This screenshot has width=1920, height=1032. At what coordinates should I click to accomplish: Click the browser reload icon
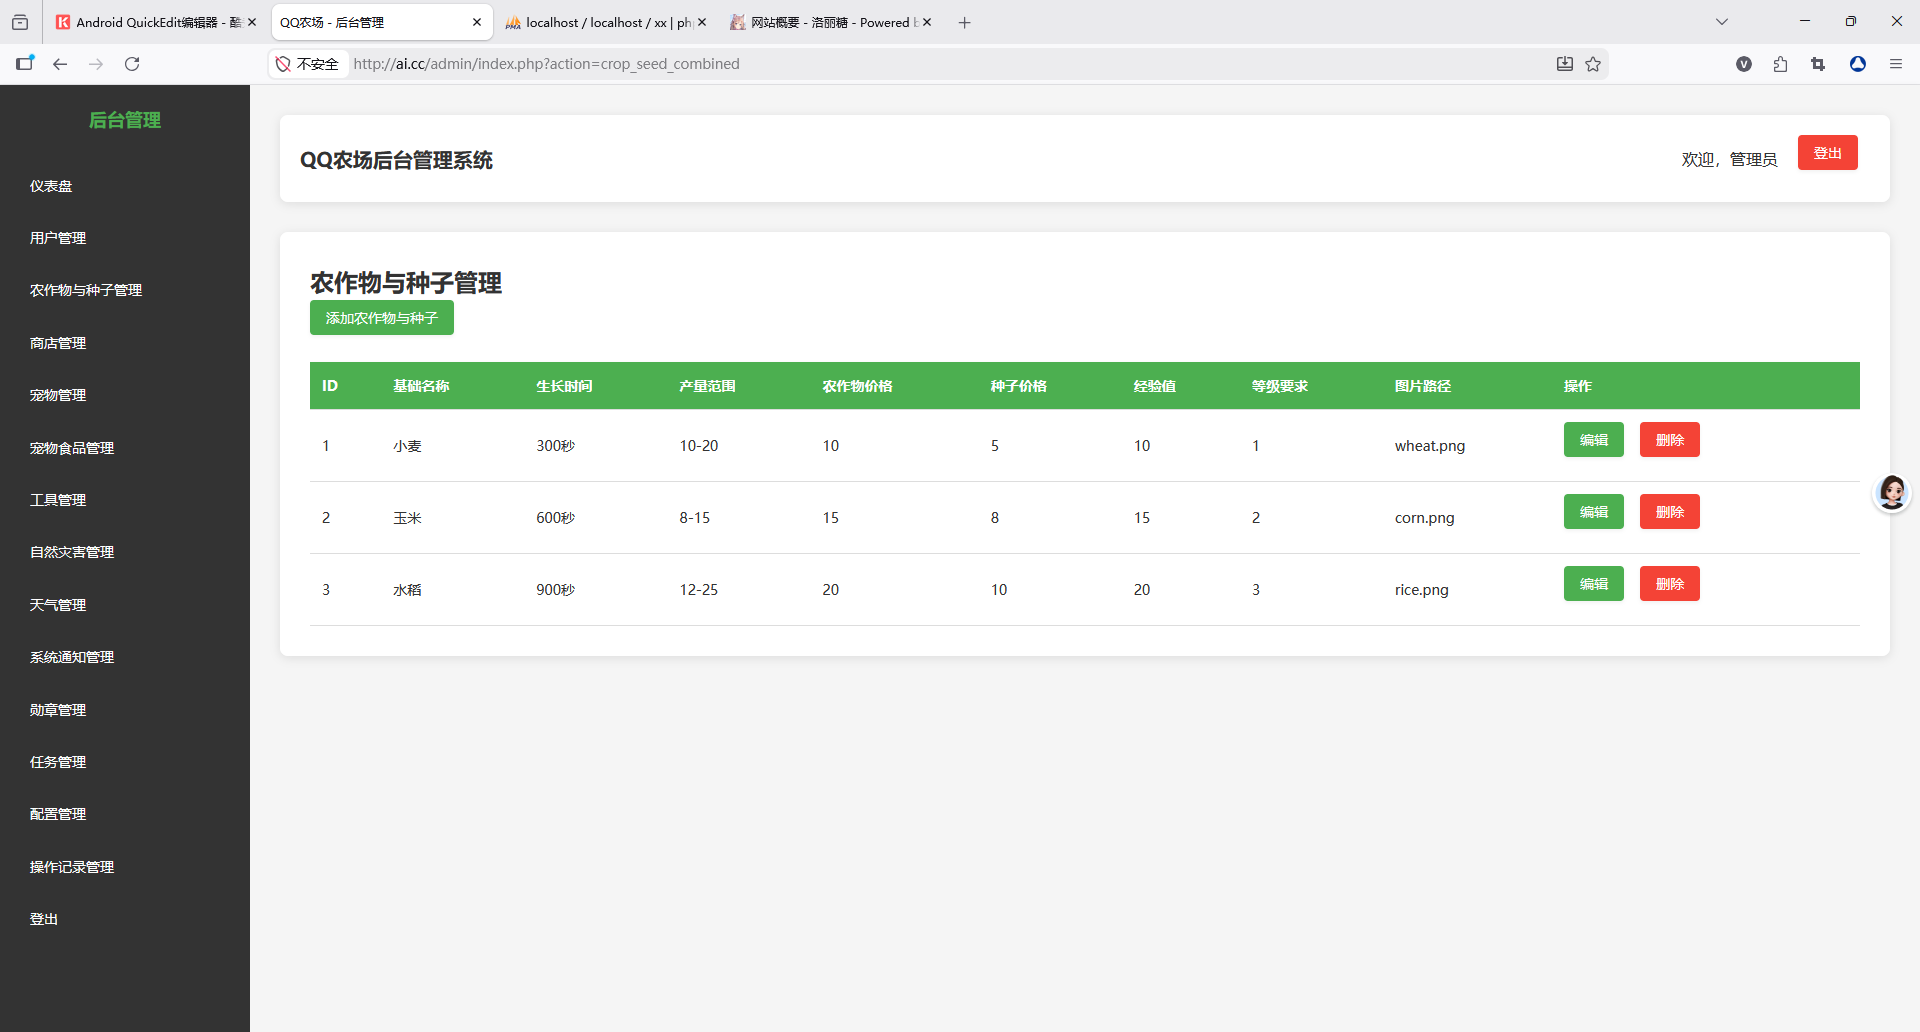pyautogui.click(x=132, y=64)
